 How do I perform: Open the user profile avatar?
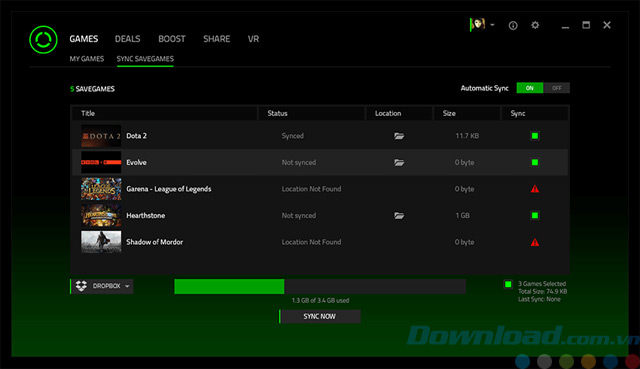pyautogui.click(x=477, y=24)
